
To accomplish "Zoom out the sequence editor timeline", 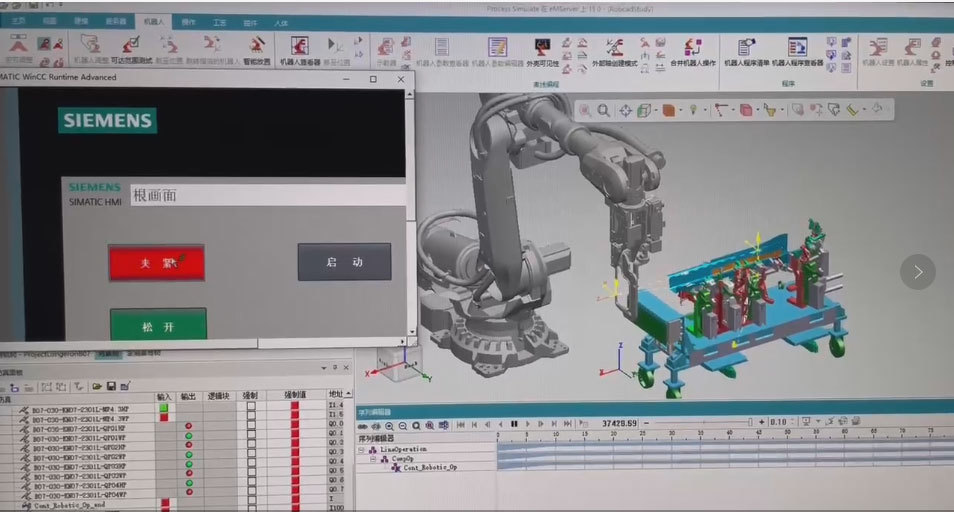I will (403, 426).
